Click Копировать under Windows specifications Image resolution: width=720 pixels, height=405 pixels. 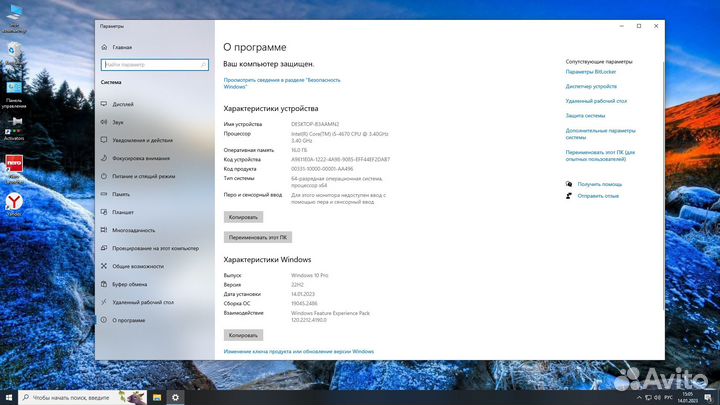click(243, 335)
